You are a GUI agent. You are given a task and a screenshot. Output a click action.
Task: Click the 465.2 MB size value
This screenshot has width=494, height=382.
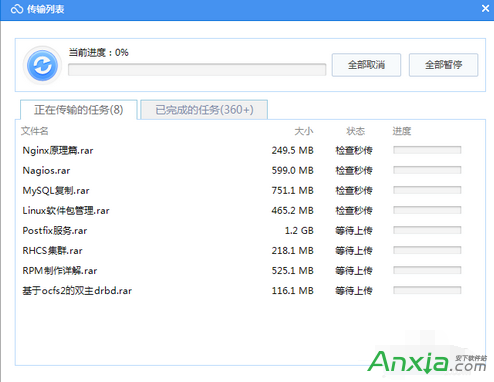click(x=293, y=210)
